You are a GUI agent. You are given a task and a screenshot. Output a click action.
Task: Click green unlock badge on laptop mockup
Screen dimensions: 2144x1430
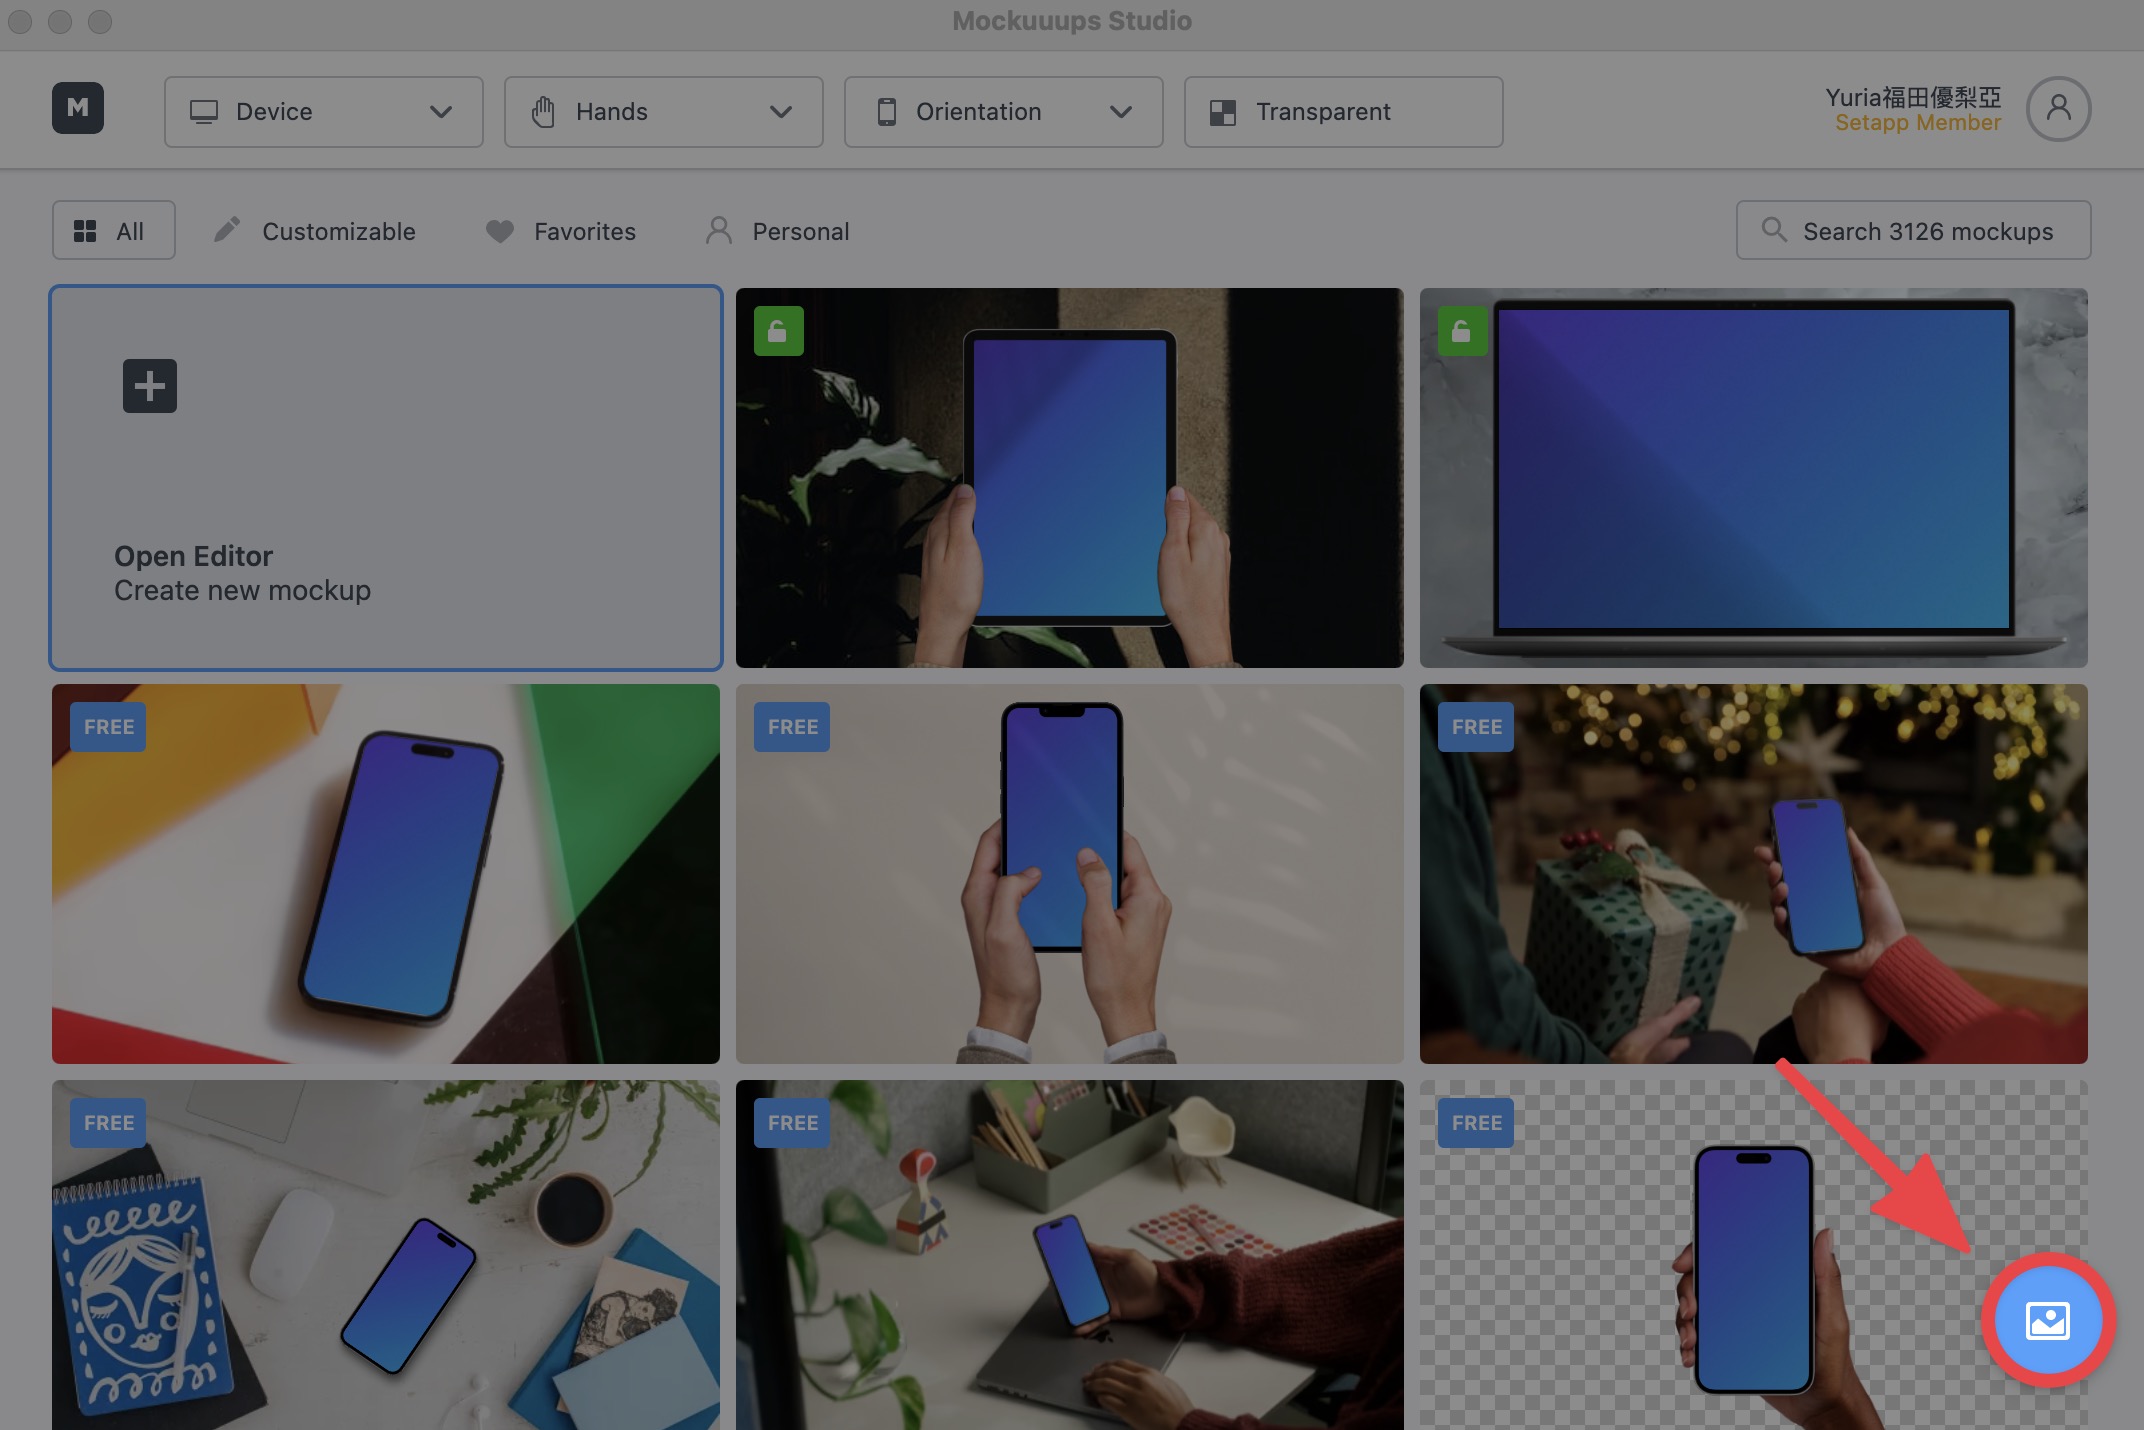click(1462, 331)
